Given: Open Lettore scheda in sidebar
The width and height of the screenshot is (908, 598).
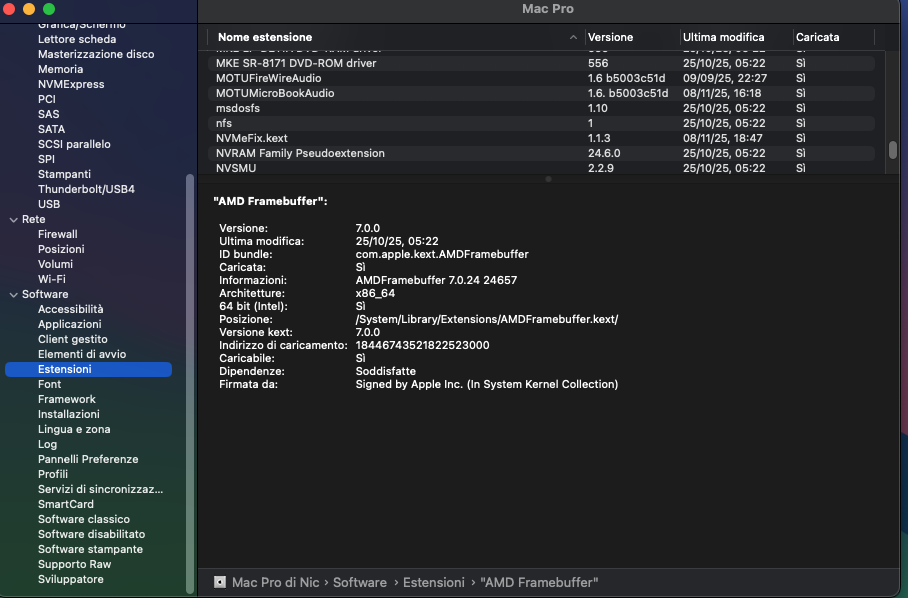Looking at the screenshot, I should pyautogui.click(x=76, y=39).
